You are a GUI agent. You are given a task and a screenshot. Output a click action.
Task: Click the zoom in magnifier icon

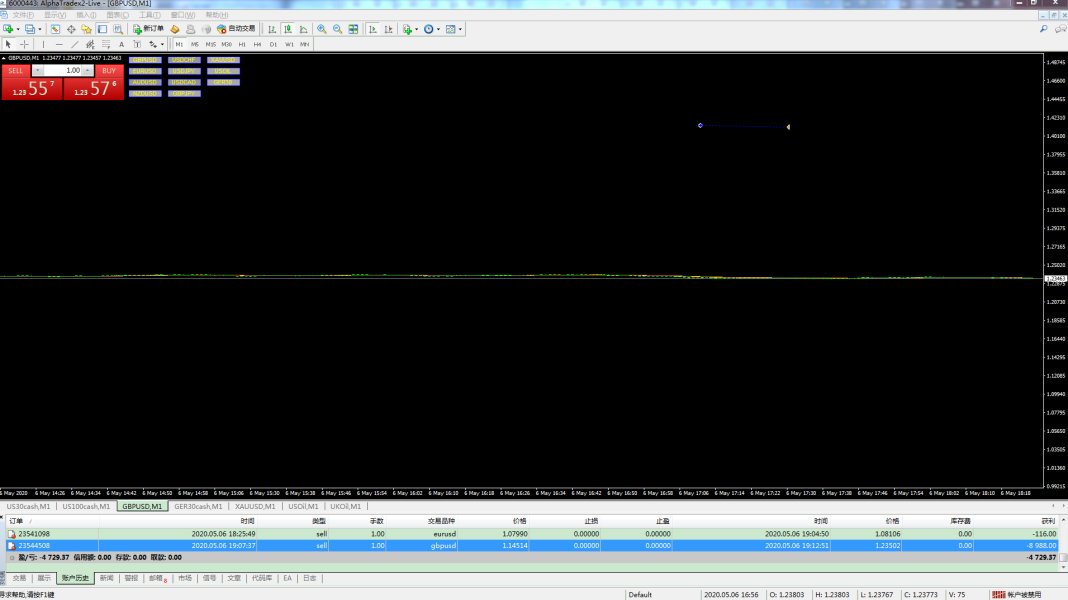(321, 29)
